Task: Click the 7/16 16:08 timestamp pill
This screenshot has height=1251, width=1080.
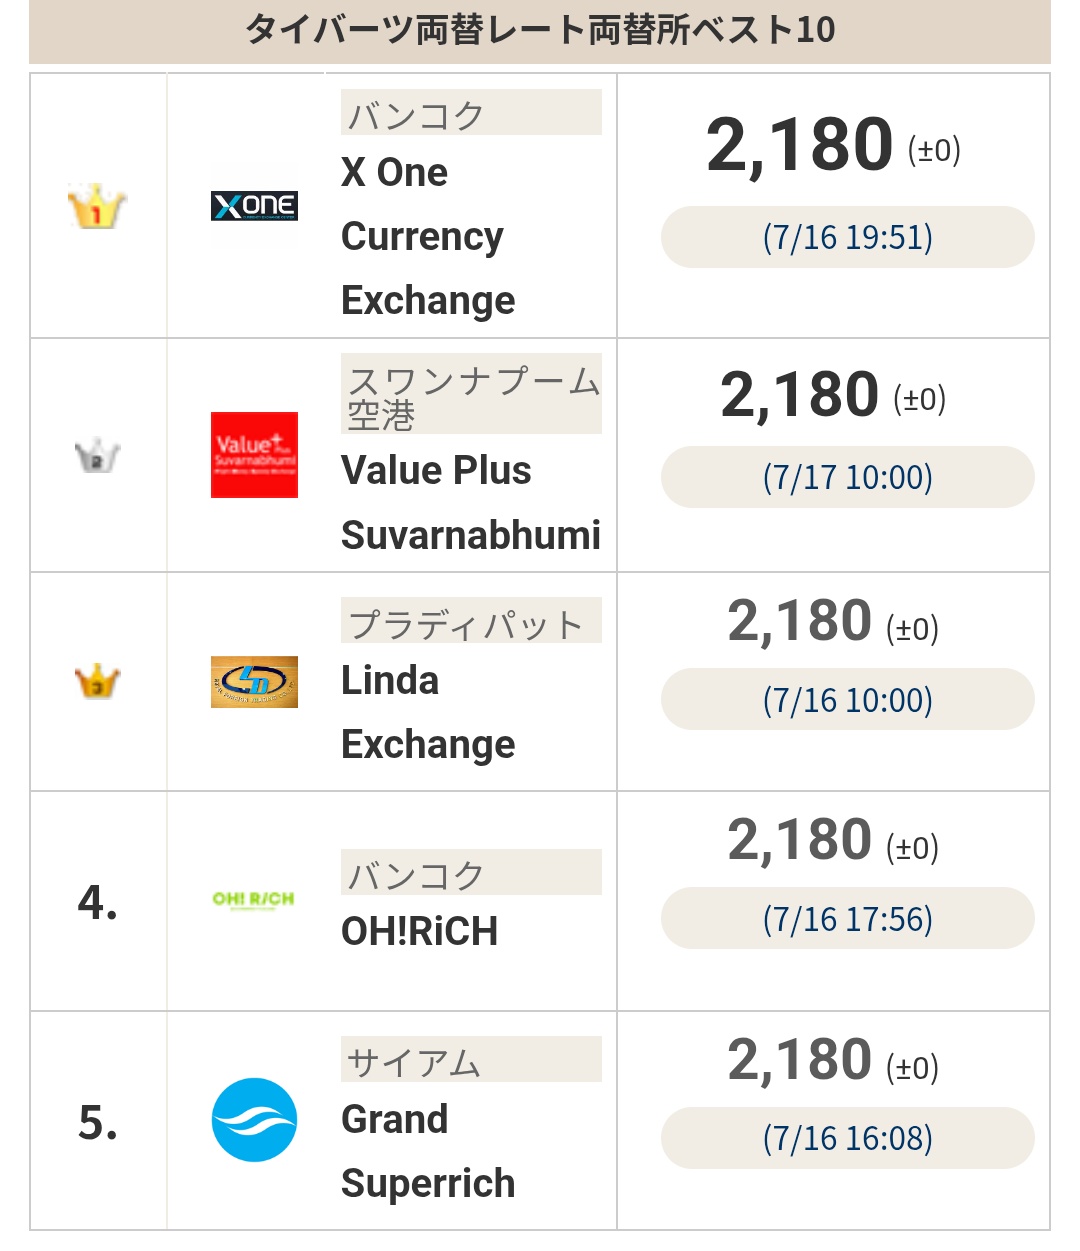Action: (848, 1138)
